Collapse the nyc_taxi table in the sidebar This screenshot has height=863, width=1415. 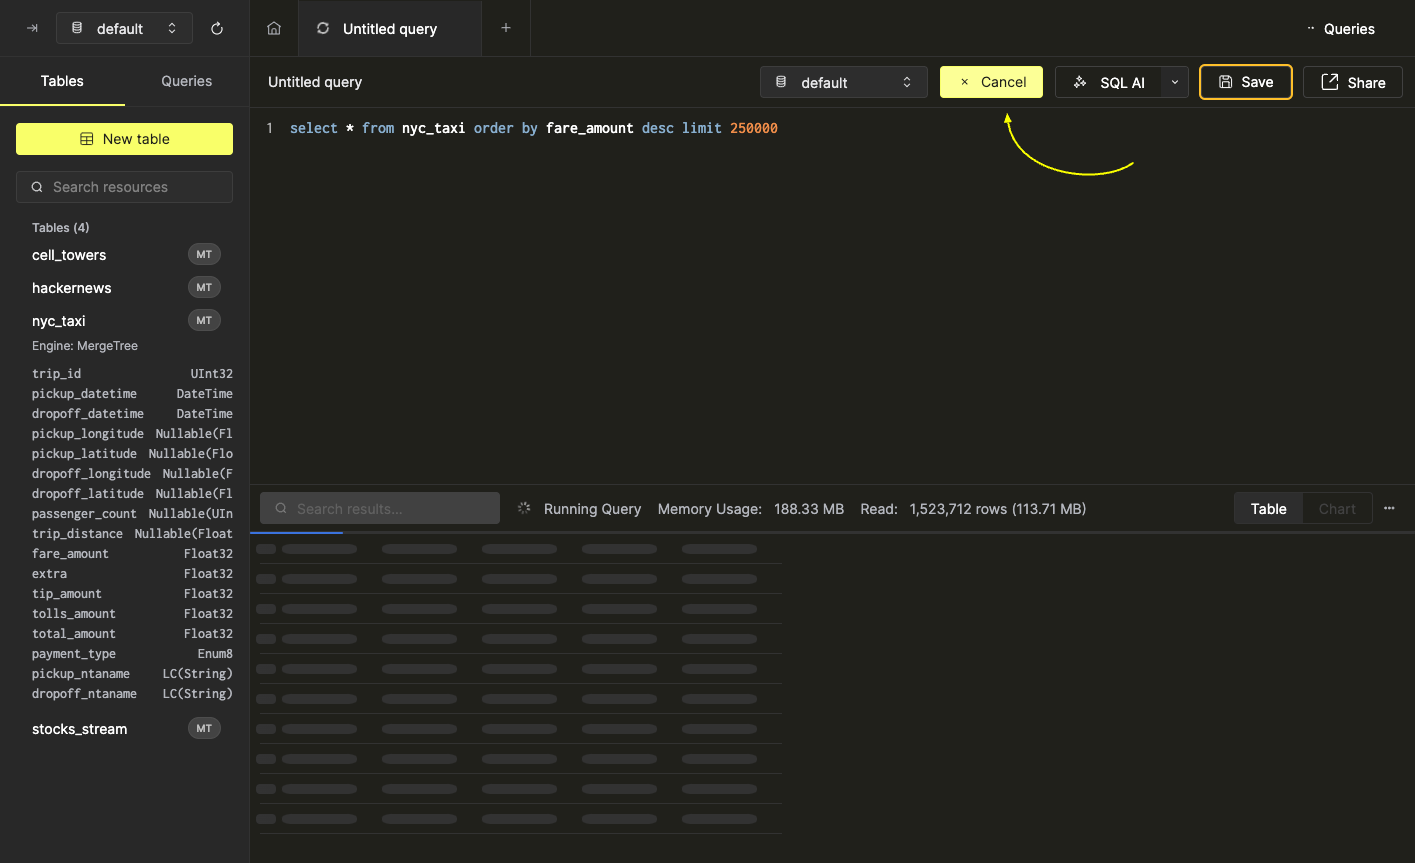(x=59, y=321)
